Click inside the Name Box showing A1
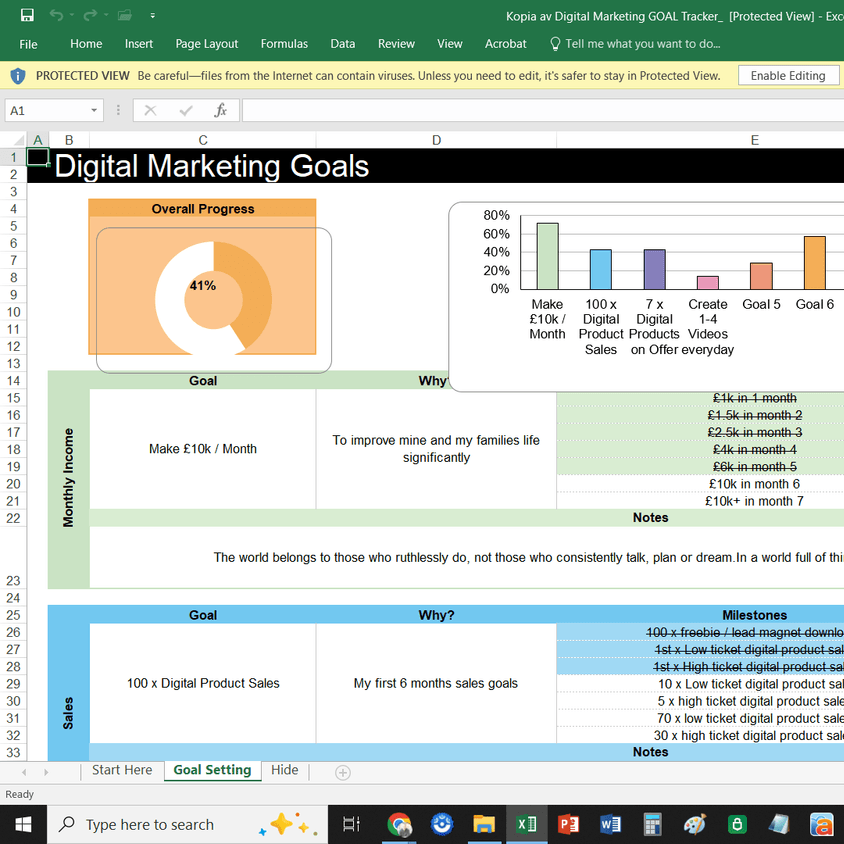Image resolution: width=844 pixels, height=844 pixels. [x=47, y=110]
